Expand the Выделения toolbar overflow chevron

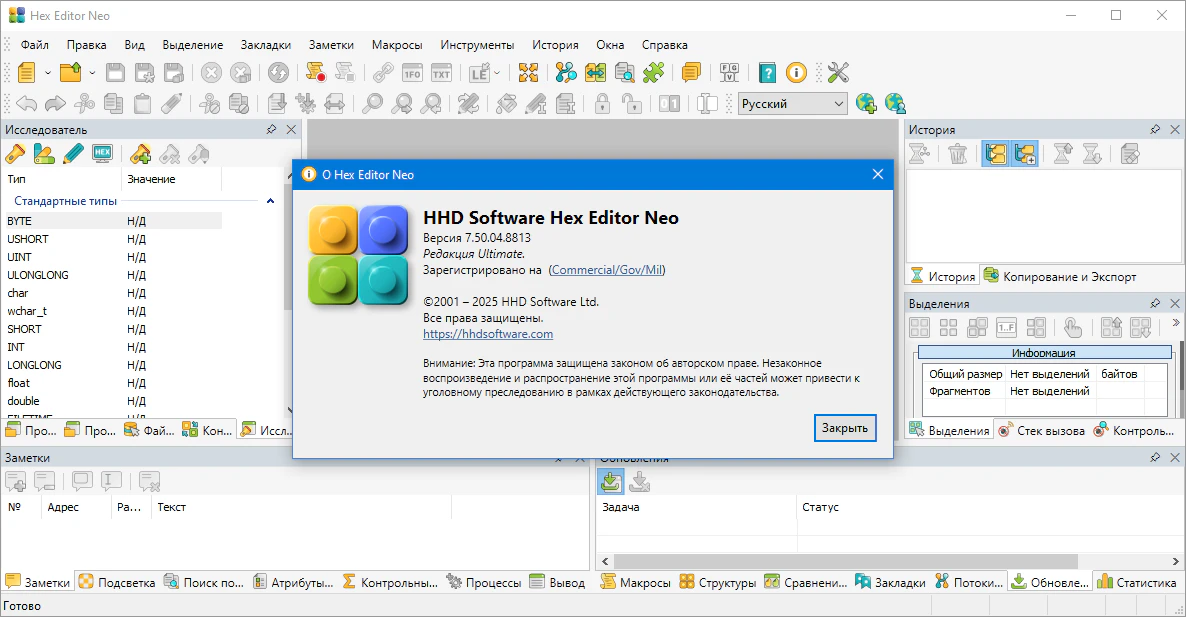pyautogui.click(x=1175, y=323)
